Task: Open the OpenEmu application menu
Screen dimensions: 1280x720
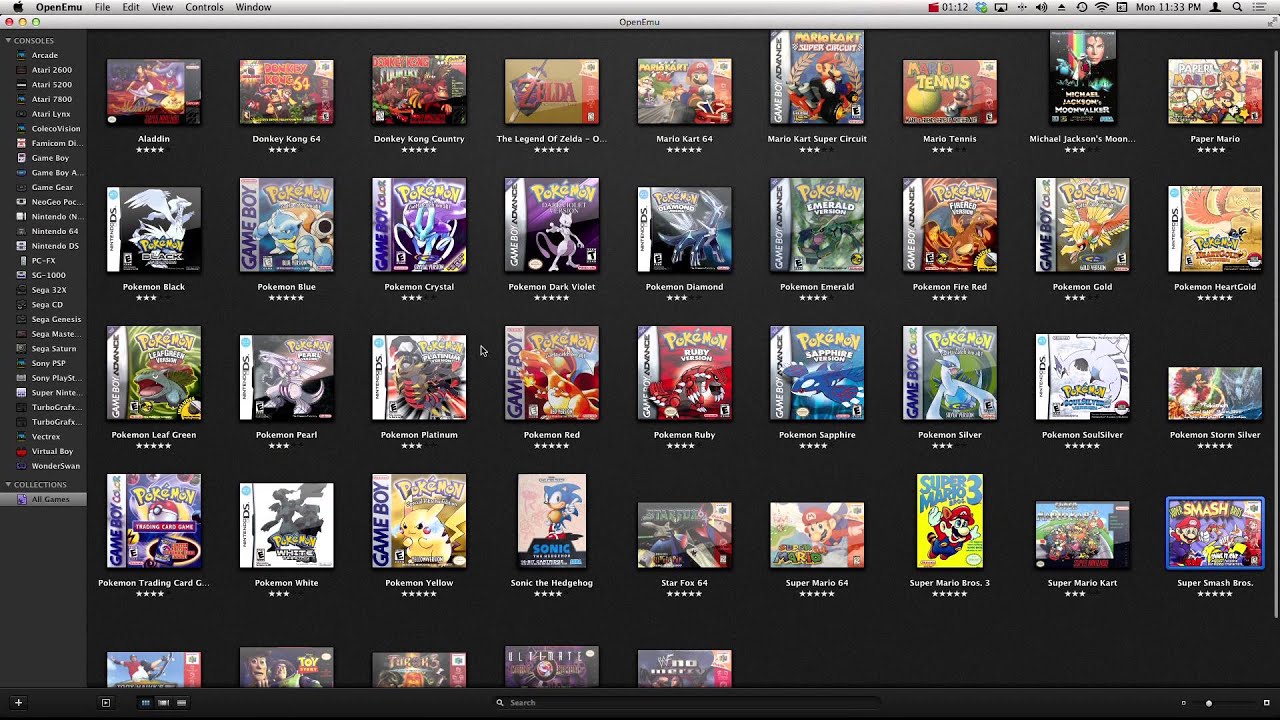Action: [x=59, y=7]
